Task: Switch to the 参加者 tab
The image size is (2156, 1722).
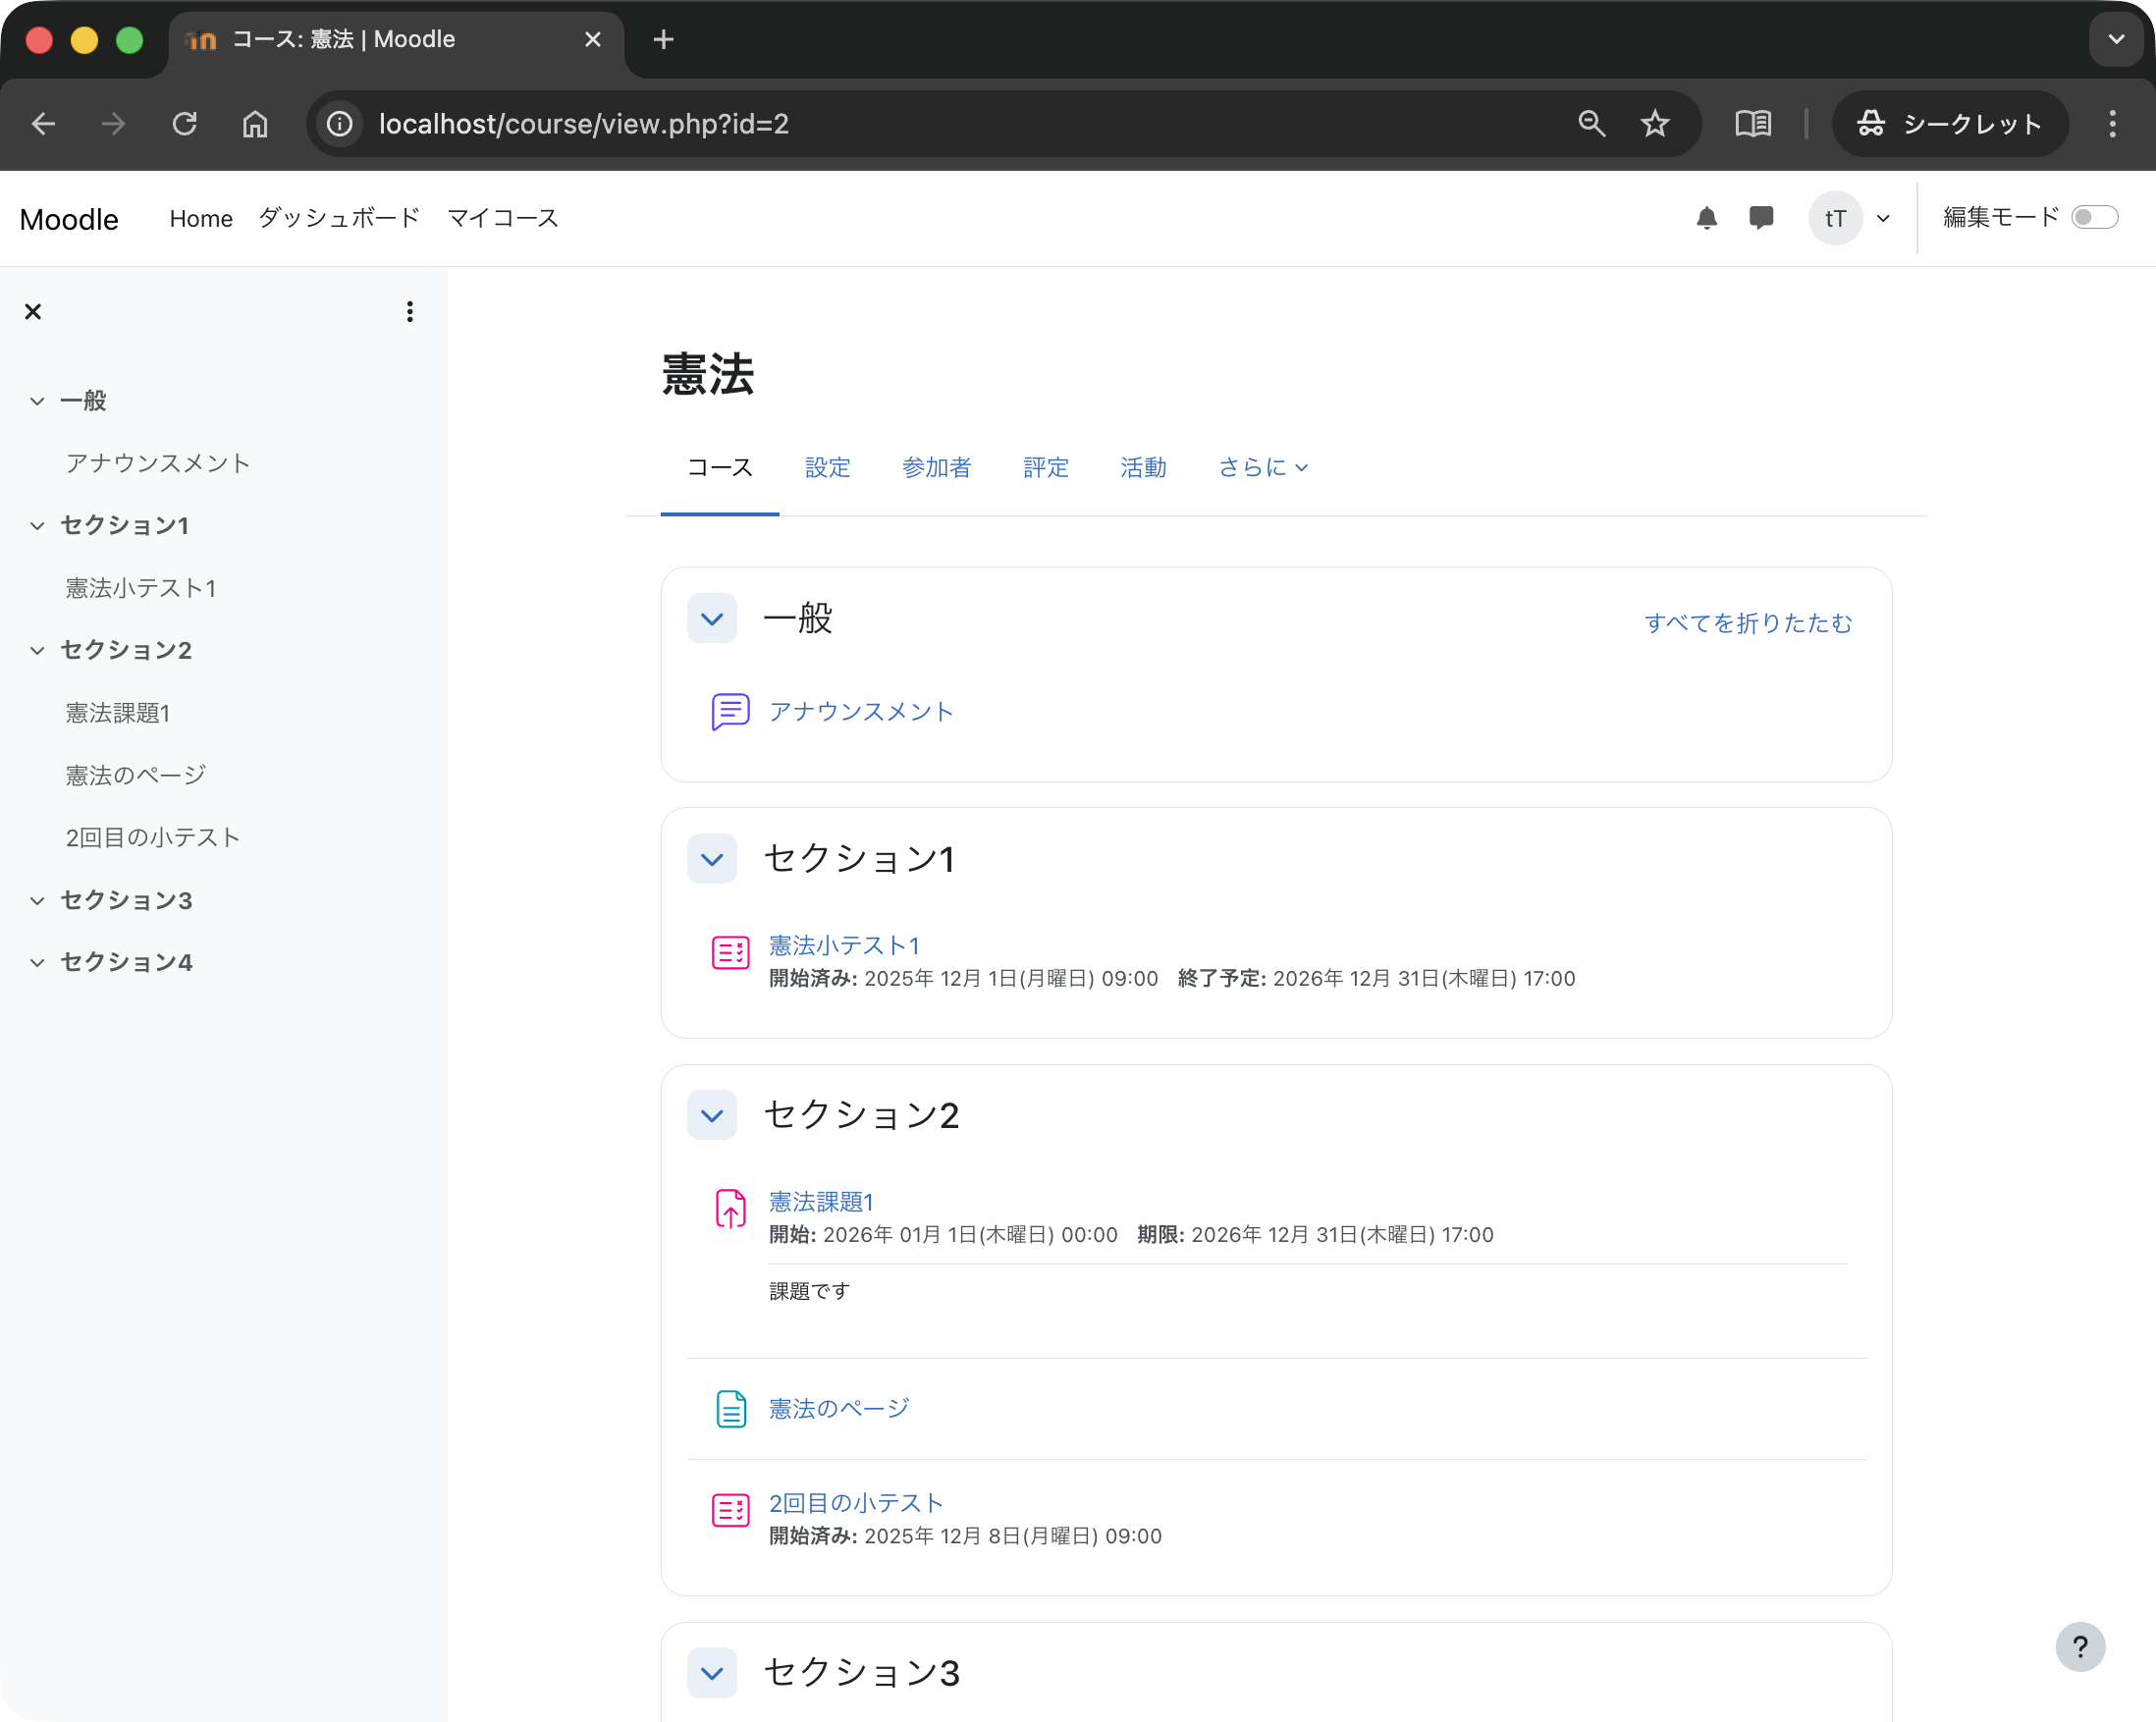Action: tap(936, 467)
